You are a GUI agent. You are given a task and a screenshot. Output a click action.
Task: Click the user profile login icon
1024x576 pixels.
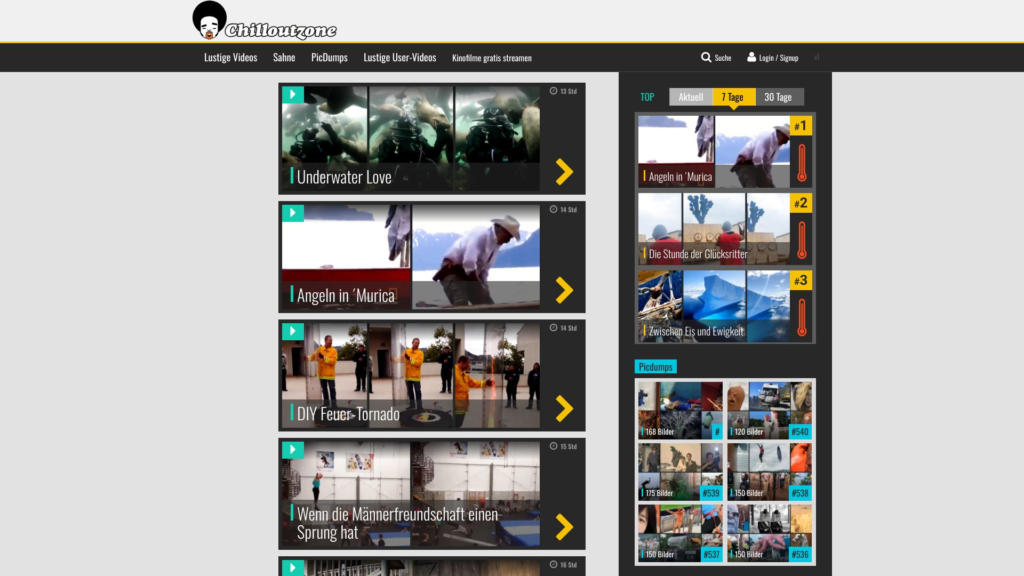point(752,57)
